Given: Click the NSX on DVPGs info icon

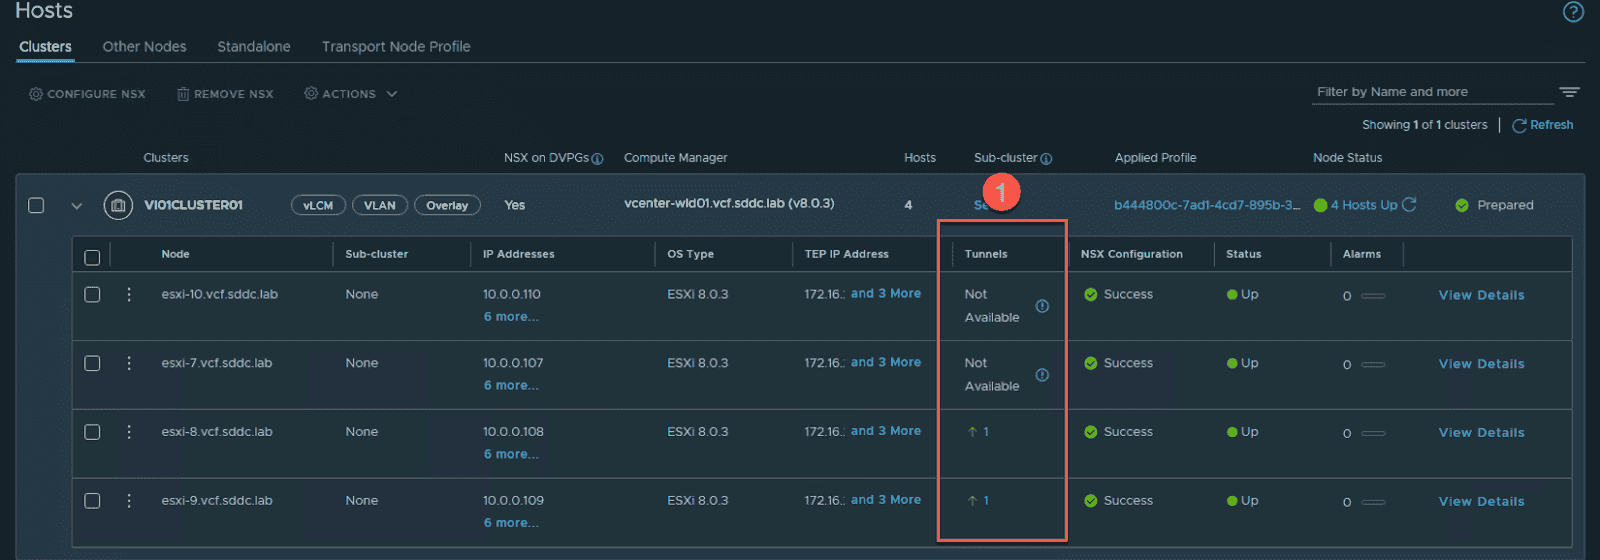Looking at the screenshot, I should coord(597,159).
